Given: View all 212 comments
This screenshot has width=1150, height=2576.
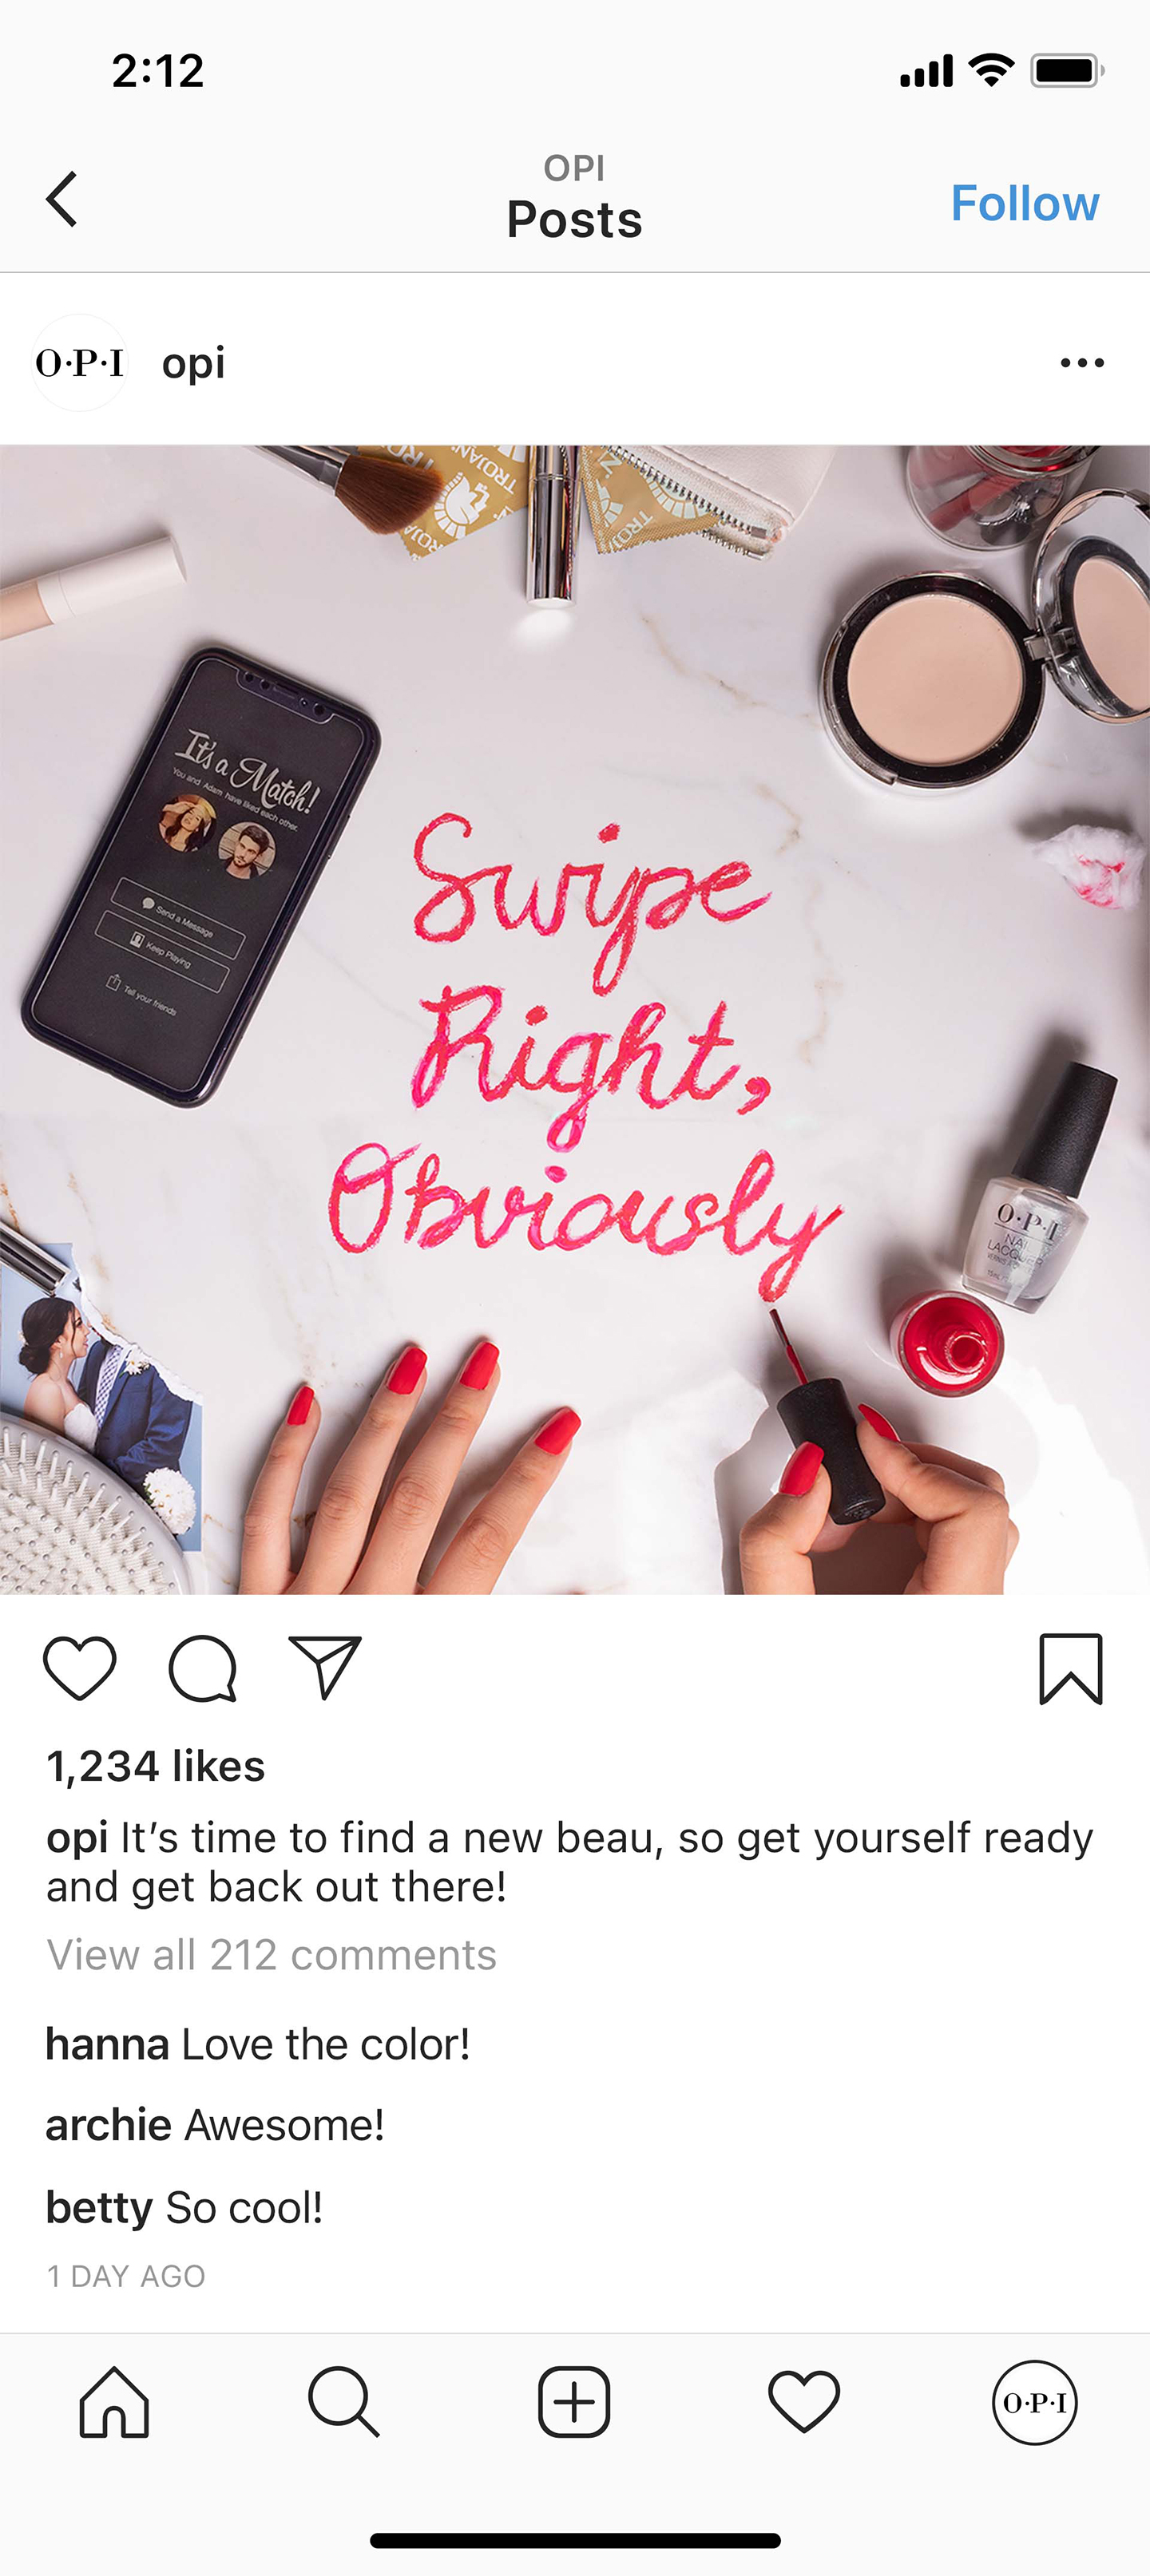Looking at the screenshot, I should (272, 1954).
